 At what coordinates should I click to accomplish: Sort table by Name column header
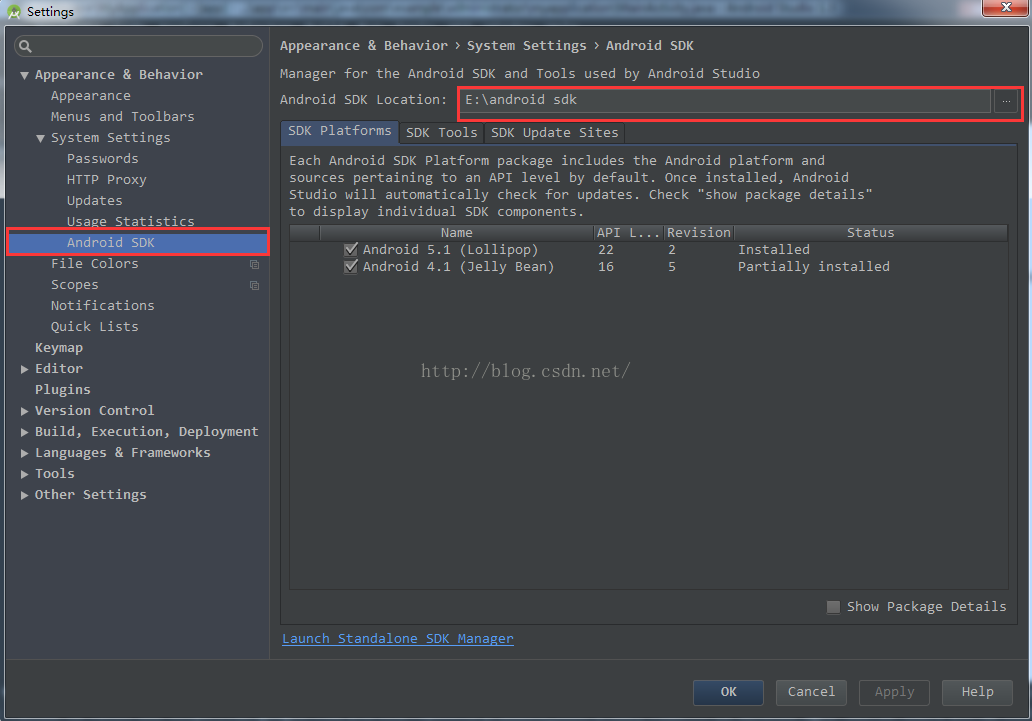(457, 232)
